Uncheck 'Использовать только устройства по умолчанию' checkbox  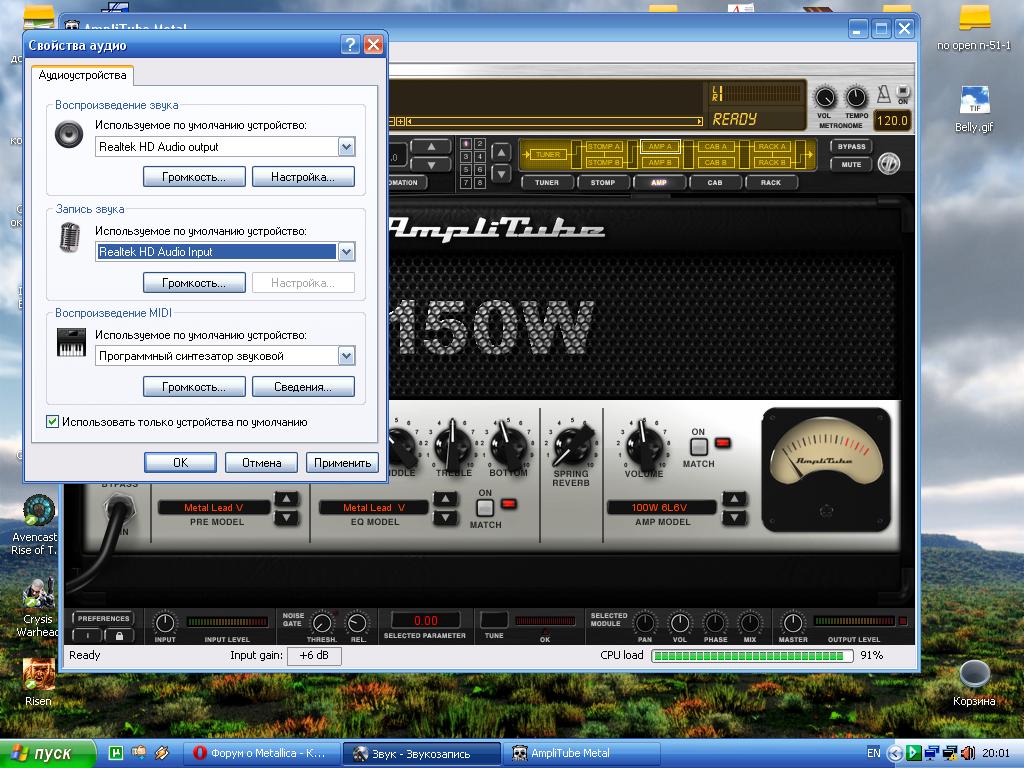(53, 422)
